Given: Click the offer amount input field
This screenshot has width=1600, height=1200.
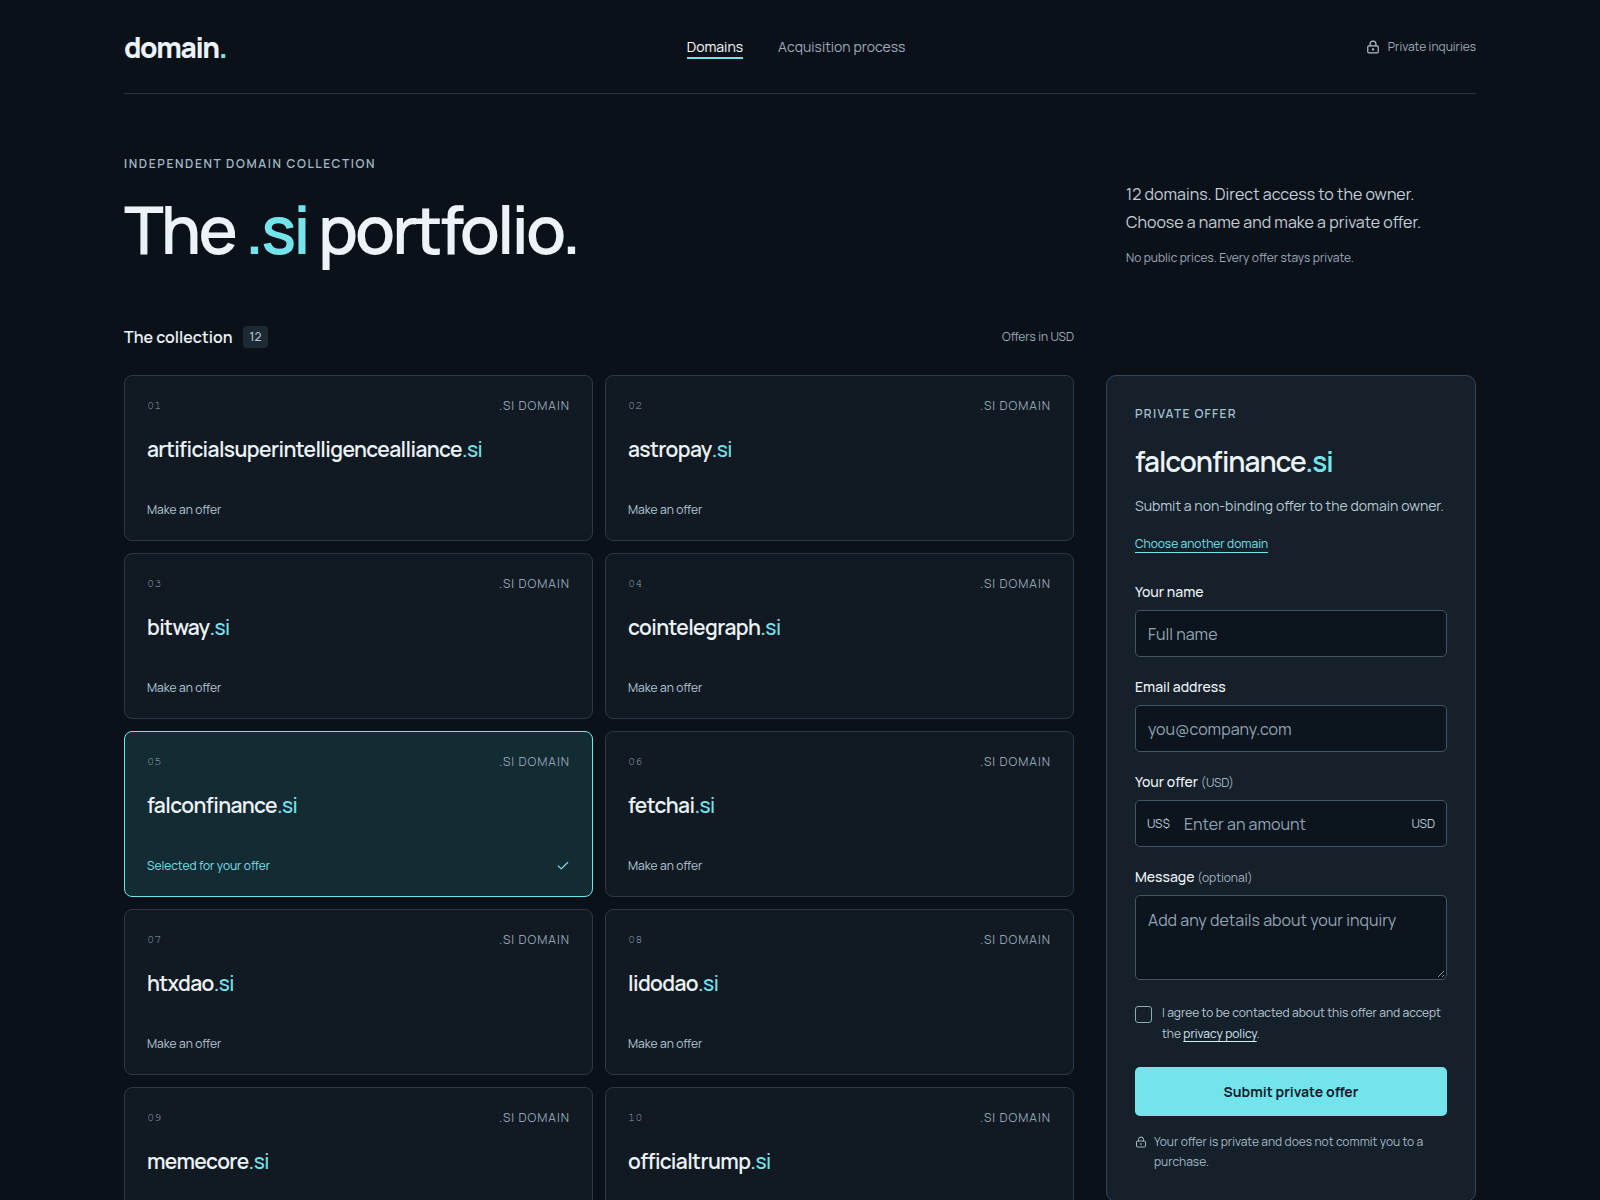Looking at the screenshot, I should 1291,824.
